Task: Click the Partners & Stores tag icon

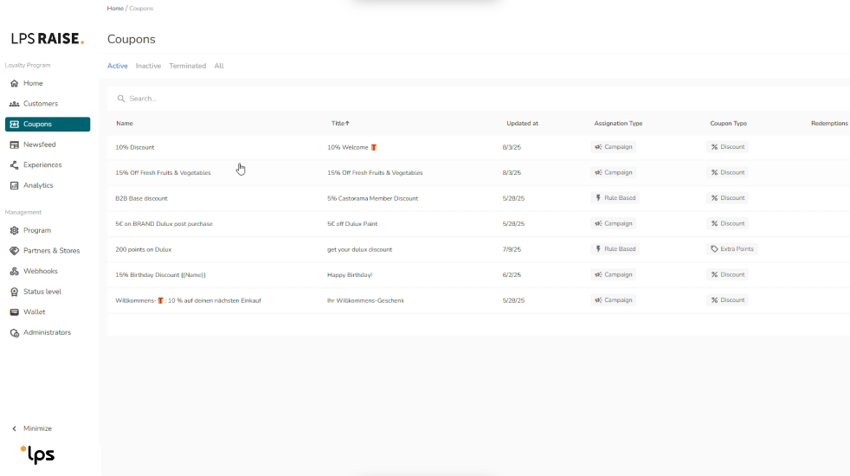Action: point(14,250)
